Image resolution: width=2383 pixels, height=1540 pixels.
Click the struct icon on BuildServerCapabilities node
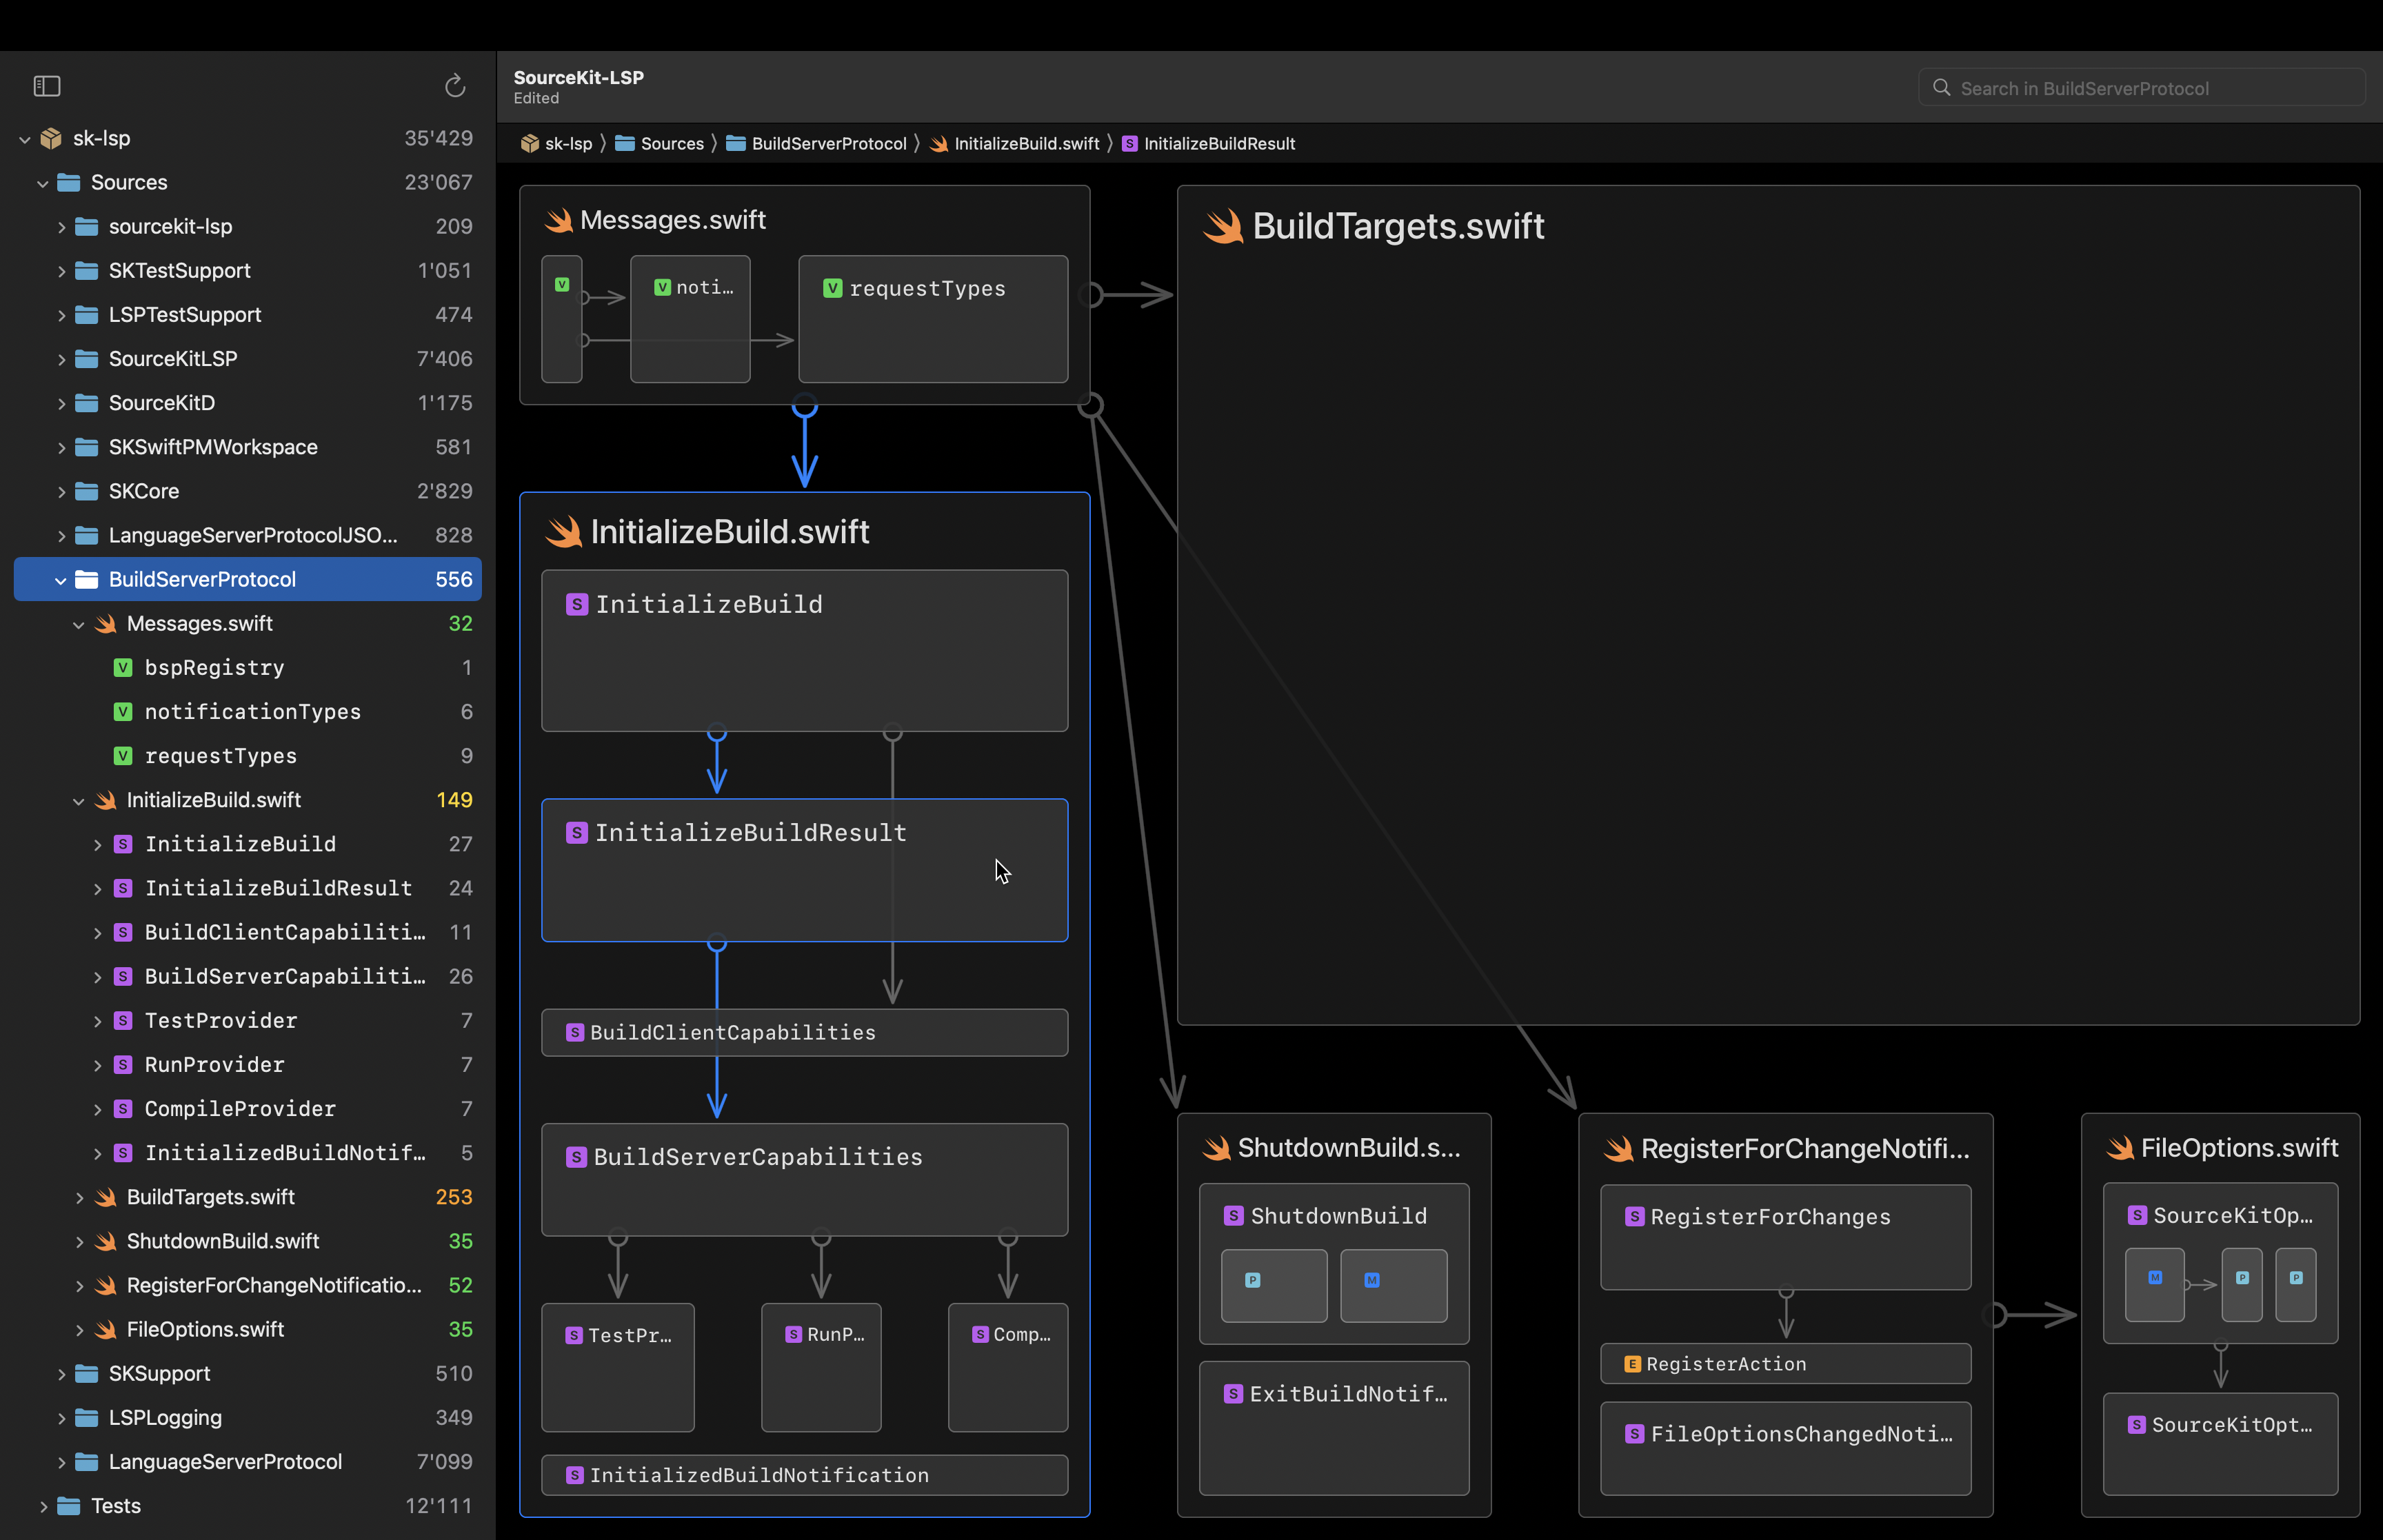576,1157
